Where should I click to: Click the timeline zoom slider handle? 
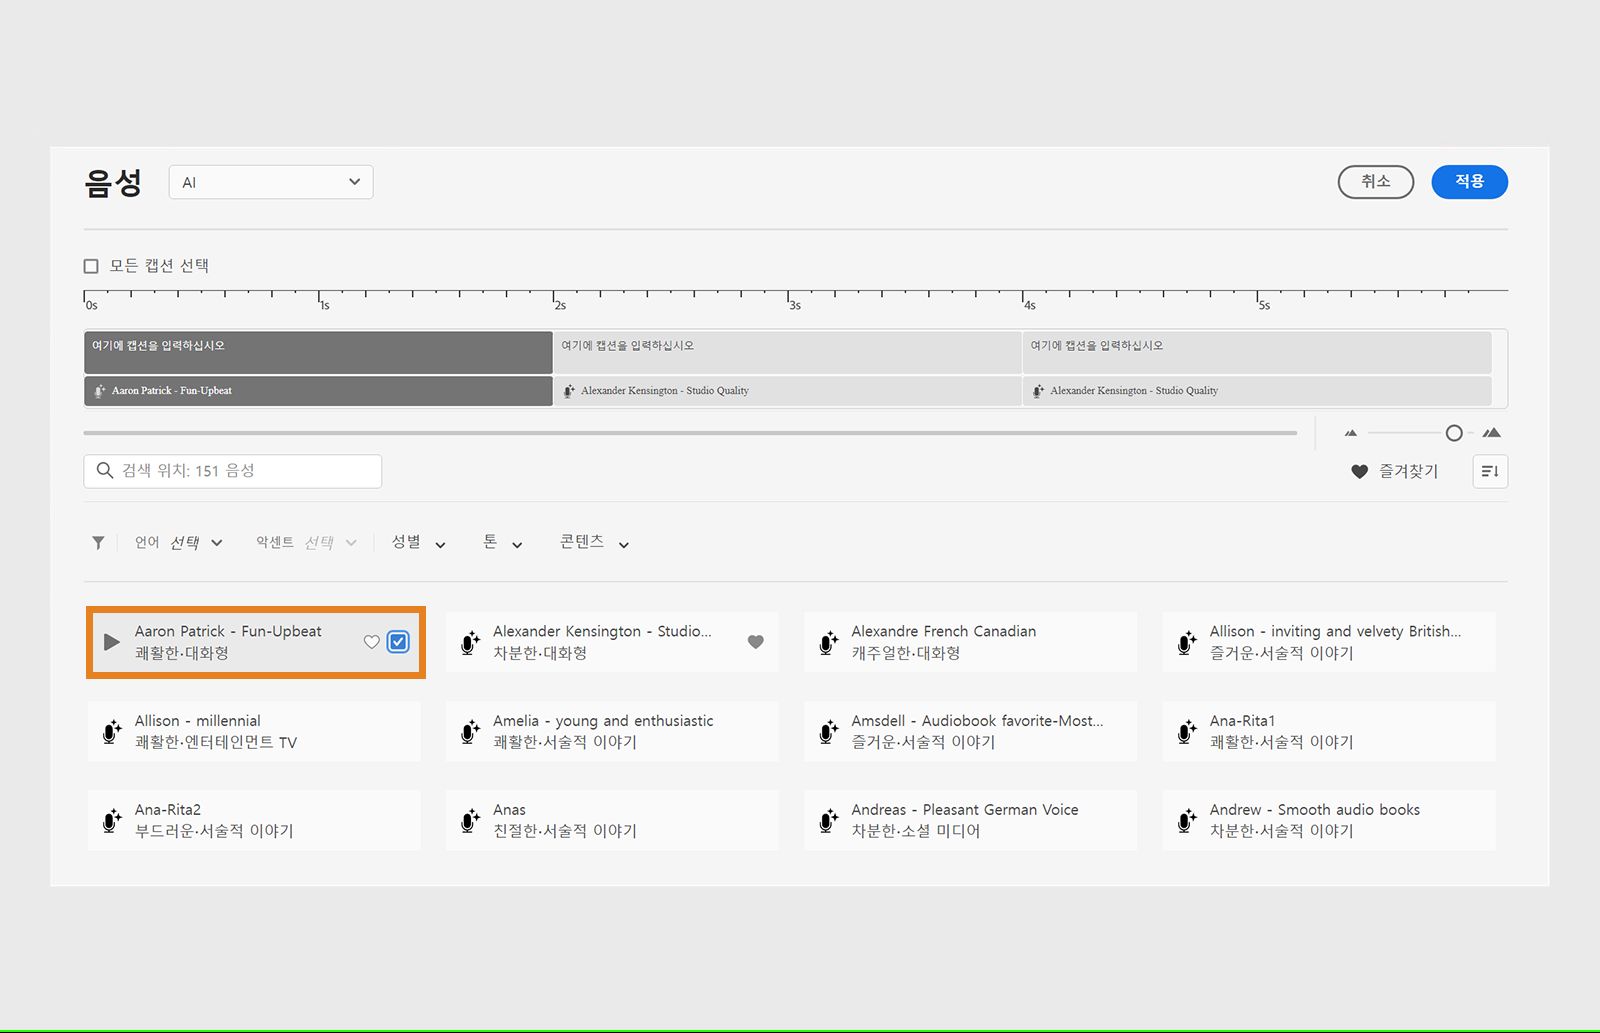[x=1454, y=433]
